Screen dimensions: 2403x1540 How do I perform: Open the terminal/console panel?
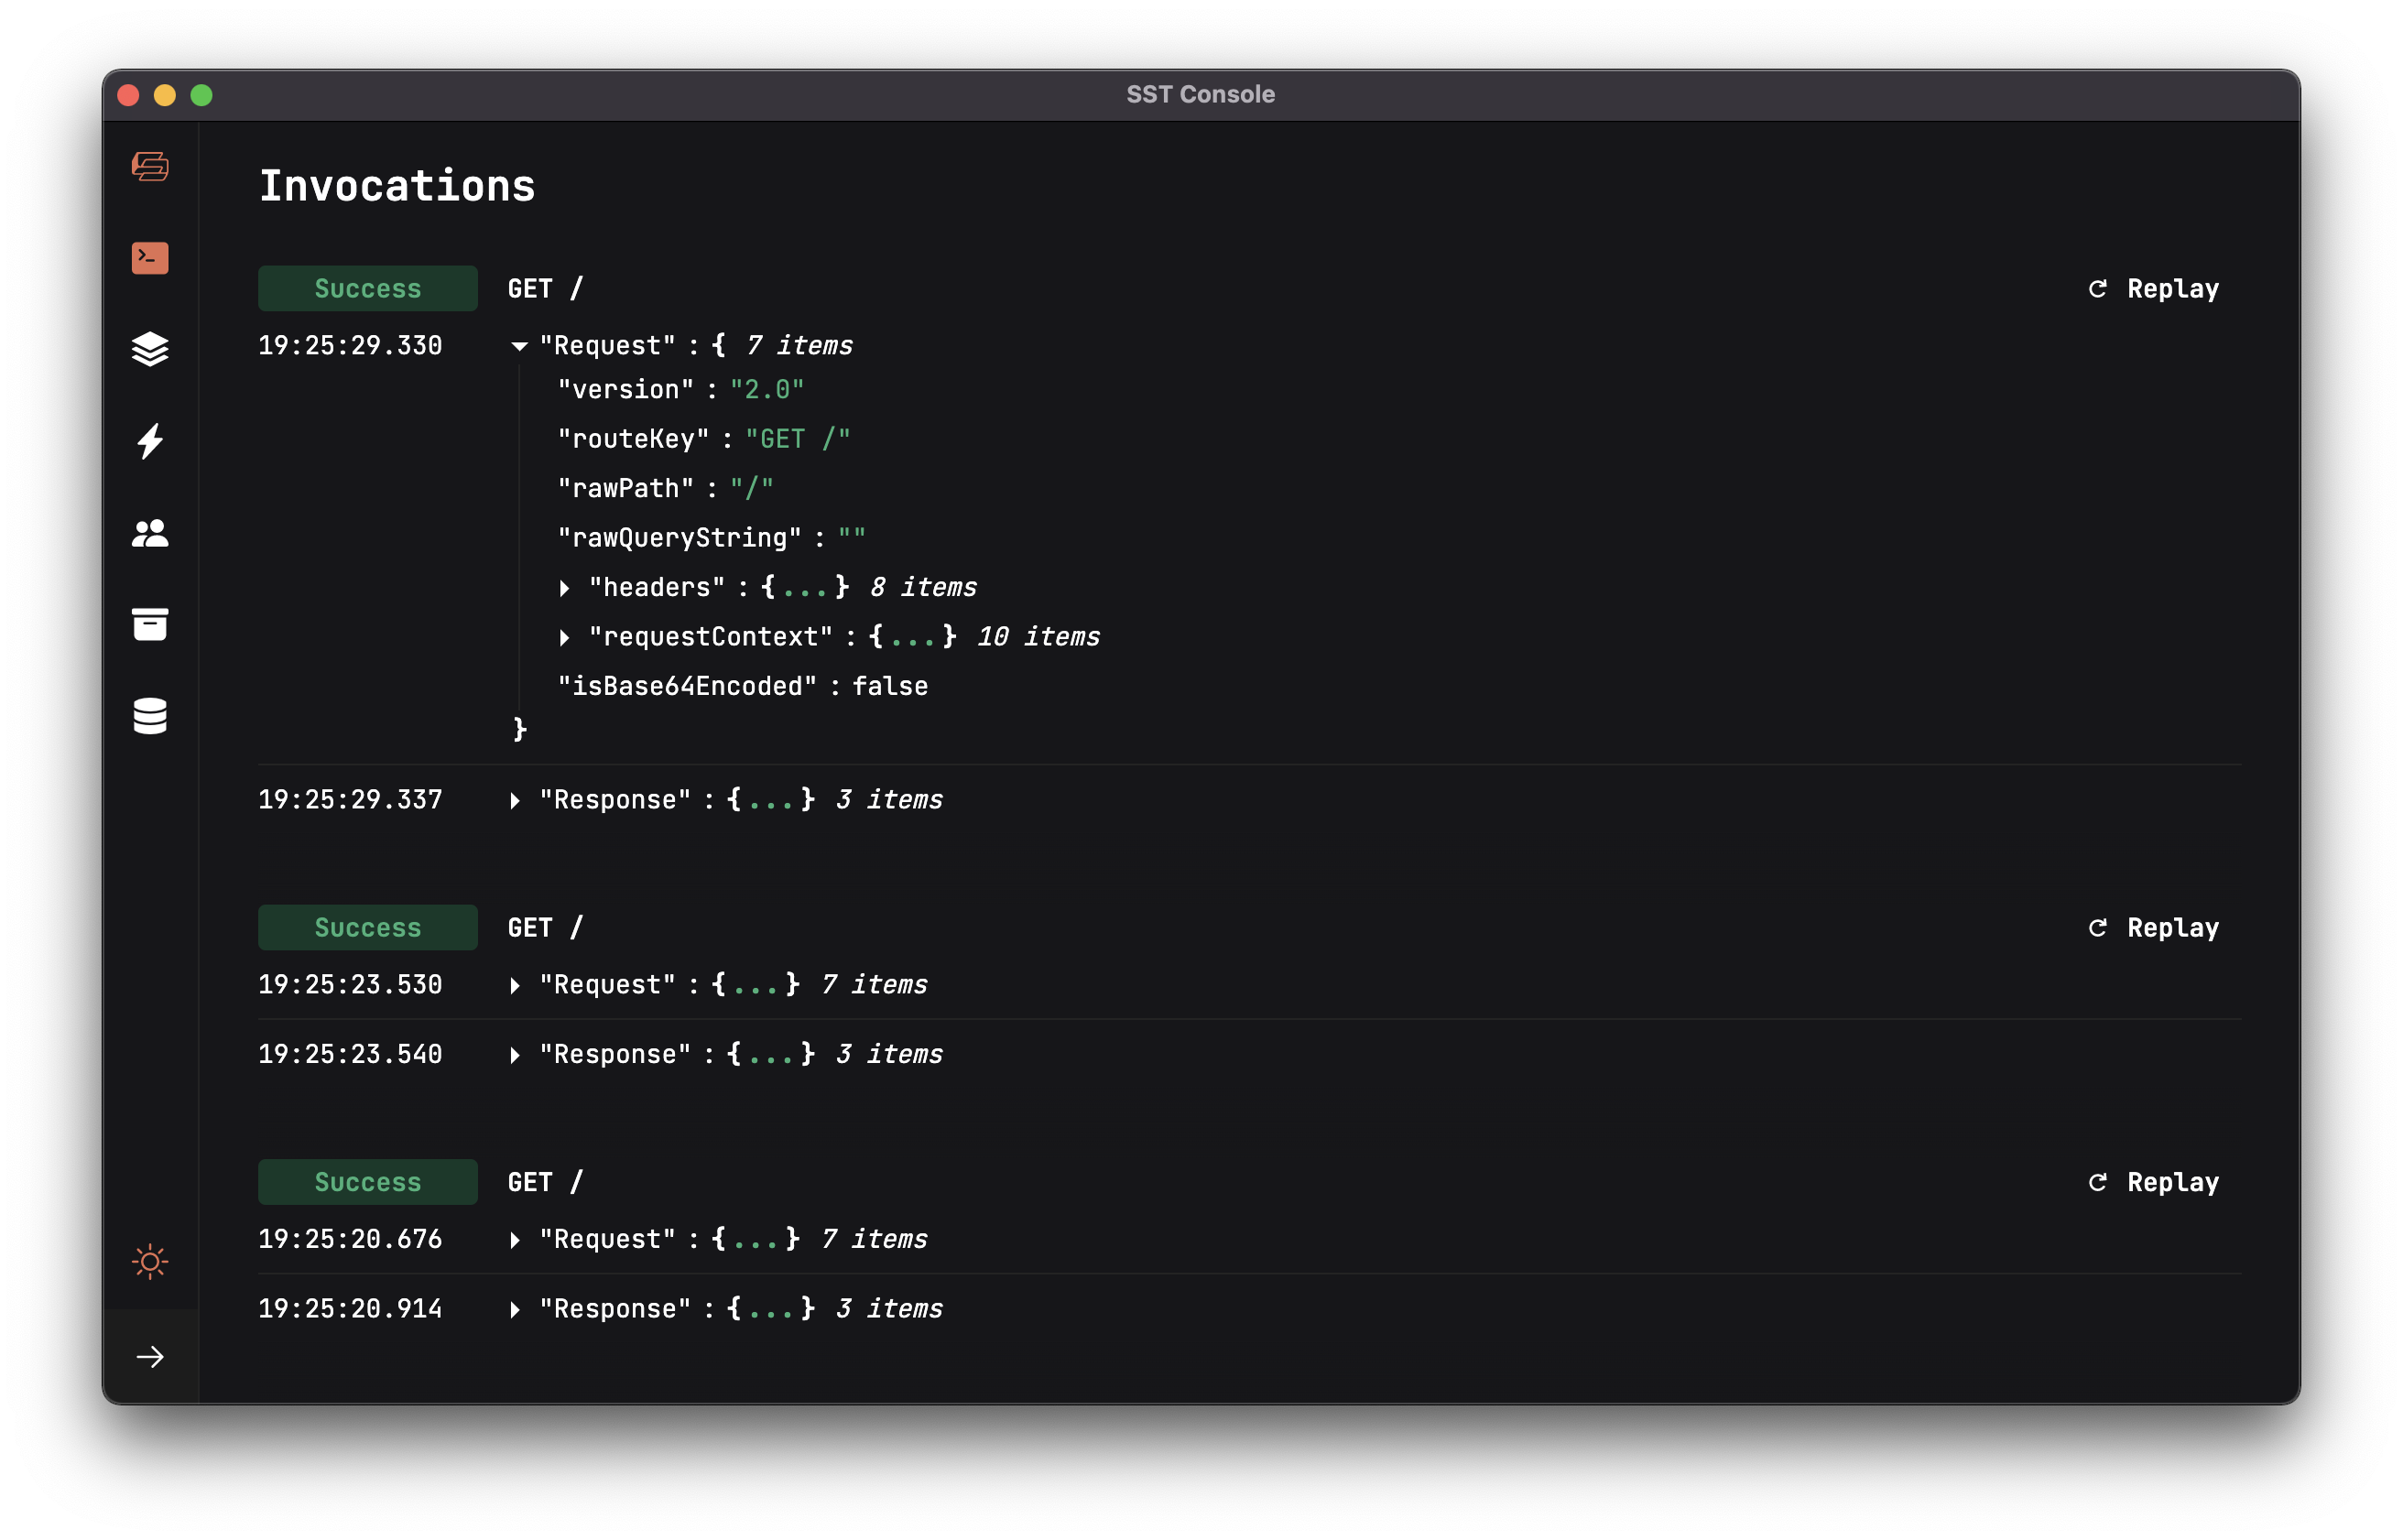coord(150,255)
